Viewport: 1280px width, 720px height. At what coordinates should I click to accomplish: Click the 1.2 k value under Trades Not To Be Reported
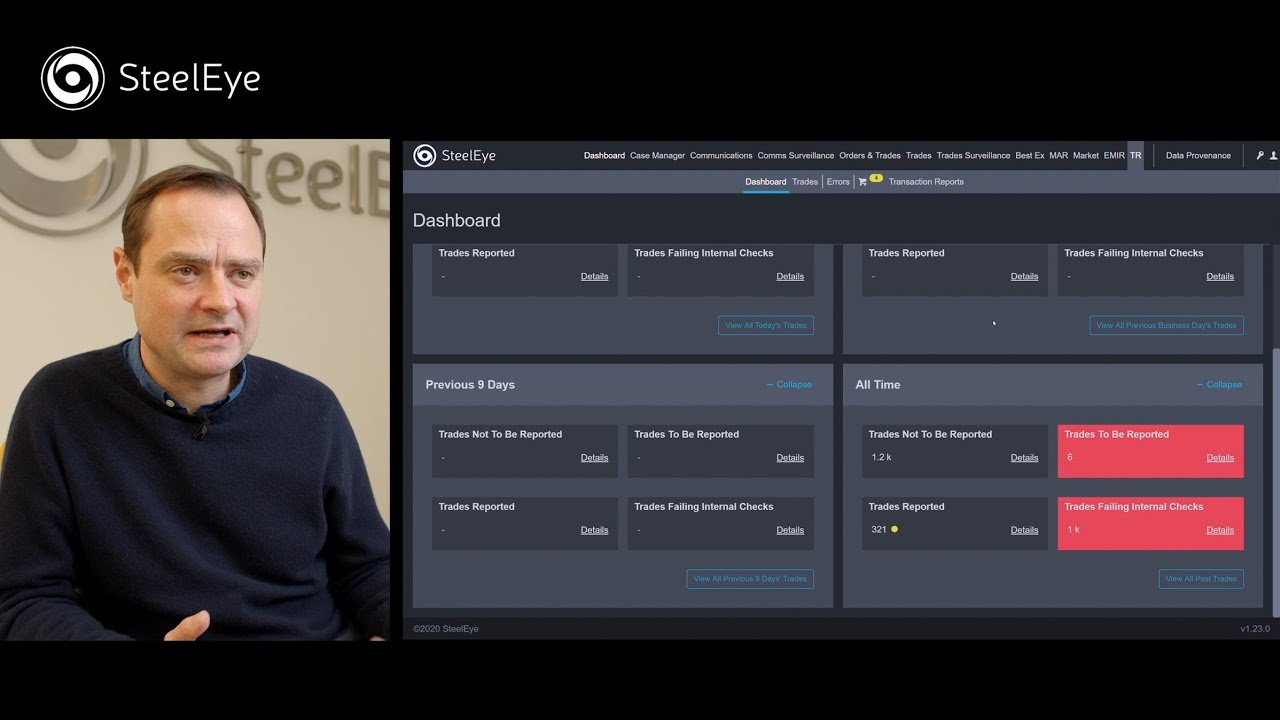pos(880,457)
